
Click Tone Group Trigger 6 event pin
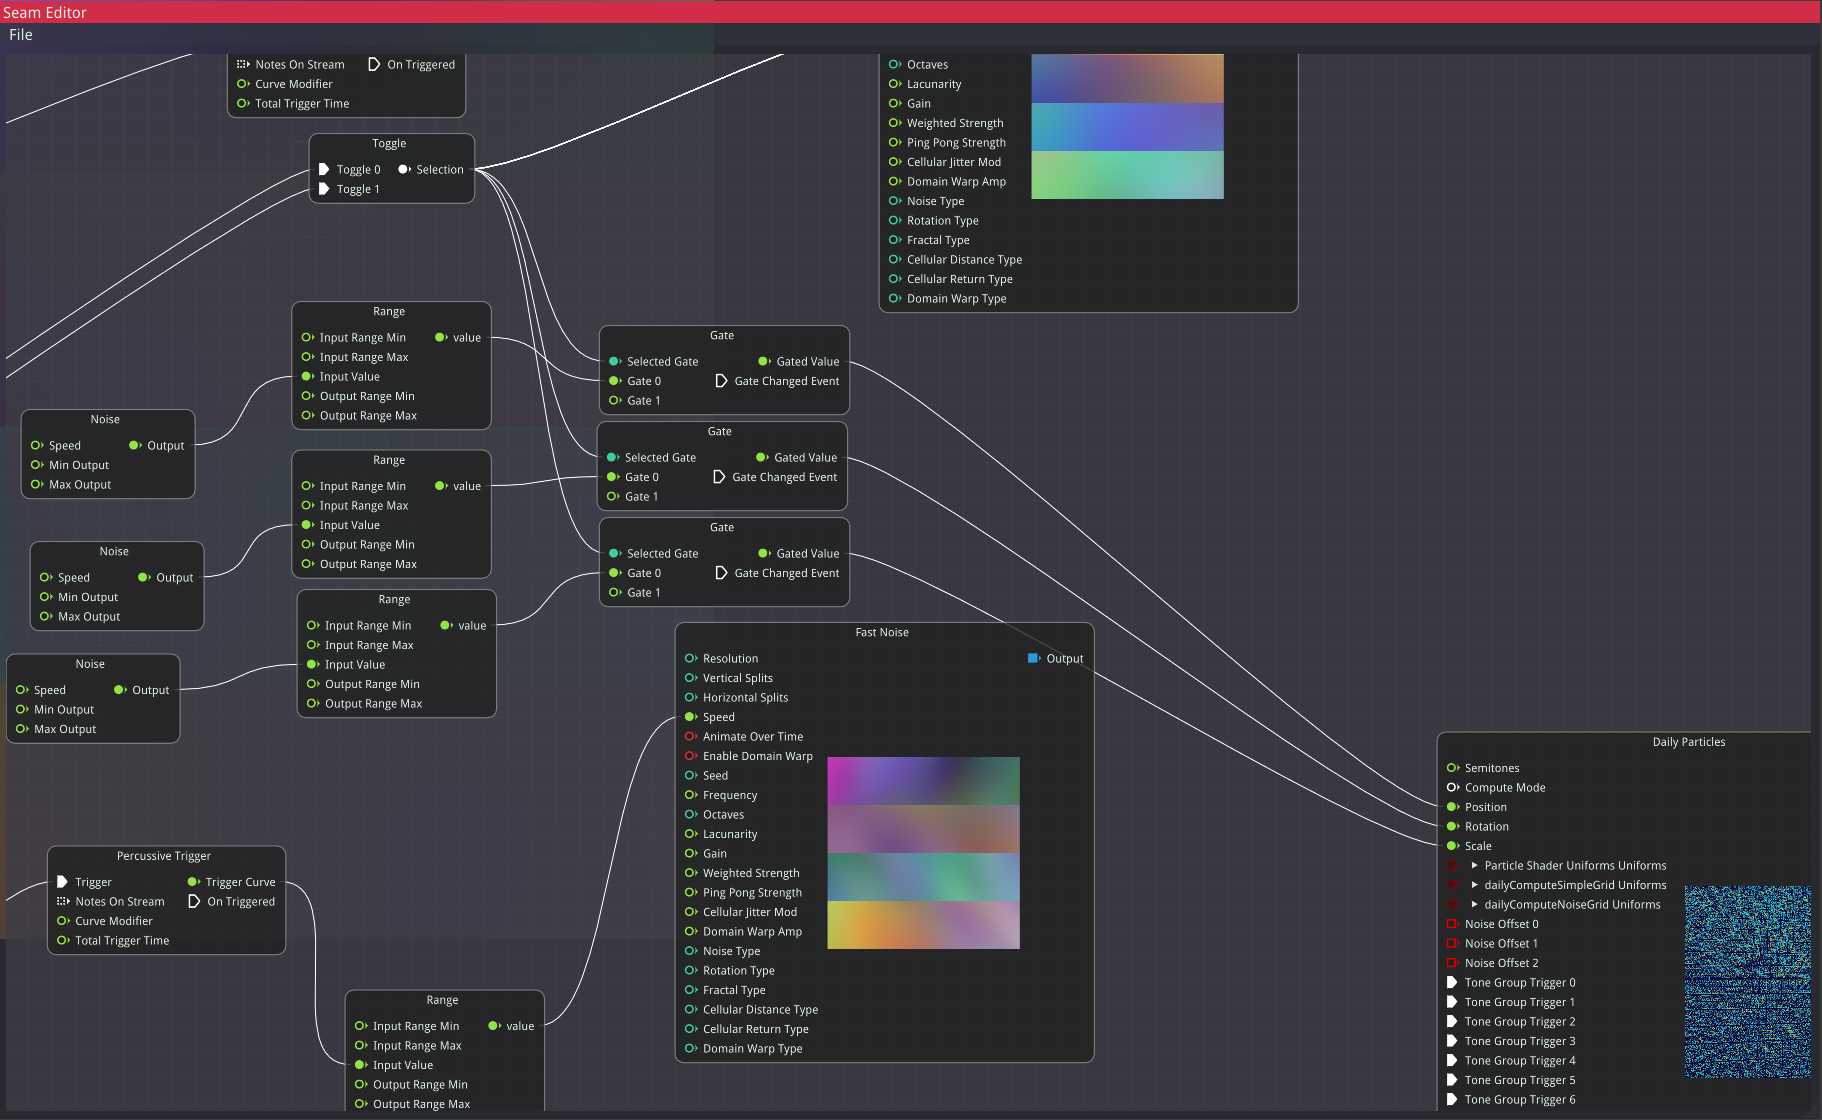point(1452,1100)
